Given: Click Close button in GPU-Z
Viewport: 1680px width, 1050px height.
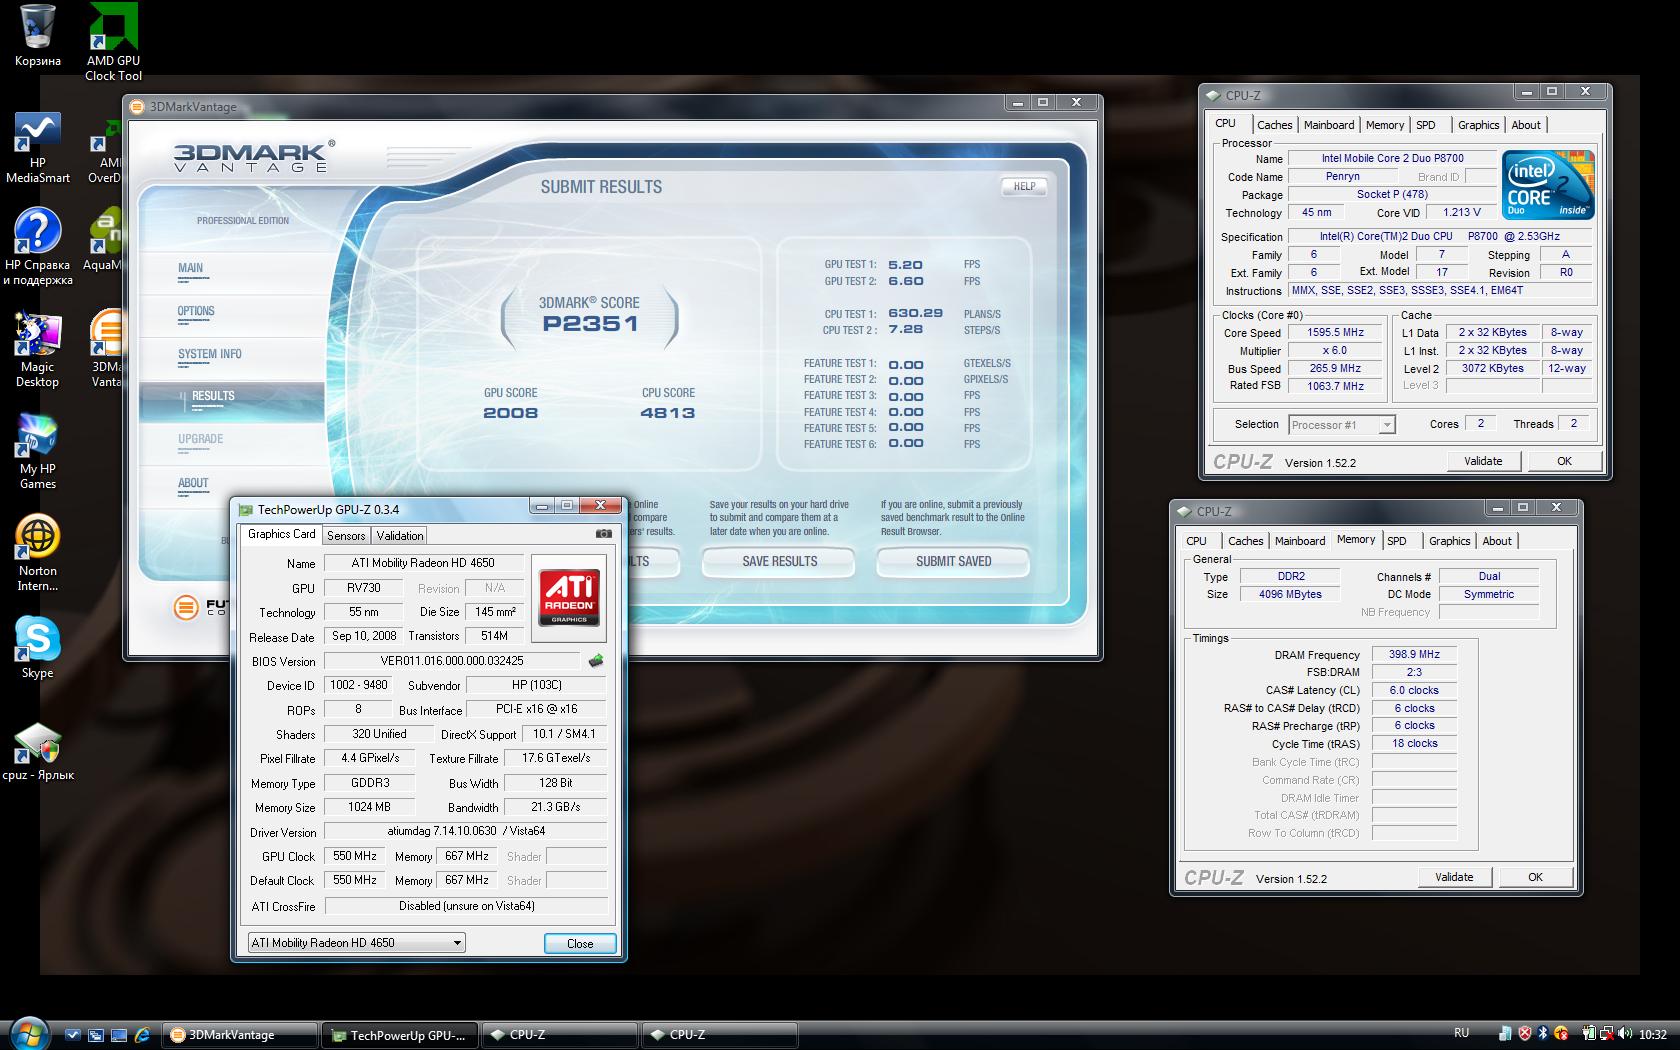Looking at the screenshot, I should point(580,943).
